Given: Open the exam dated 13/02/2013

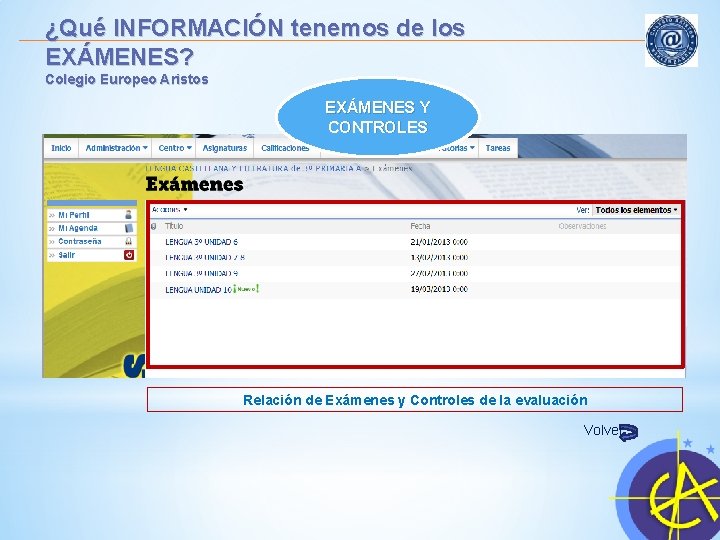Looking at the screenshot, I should tap(204, 258).
